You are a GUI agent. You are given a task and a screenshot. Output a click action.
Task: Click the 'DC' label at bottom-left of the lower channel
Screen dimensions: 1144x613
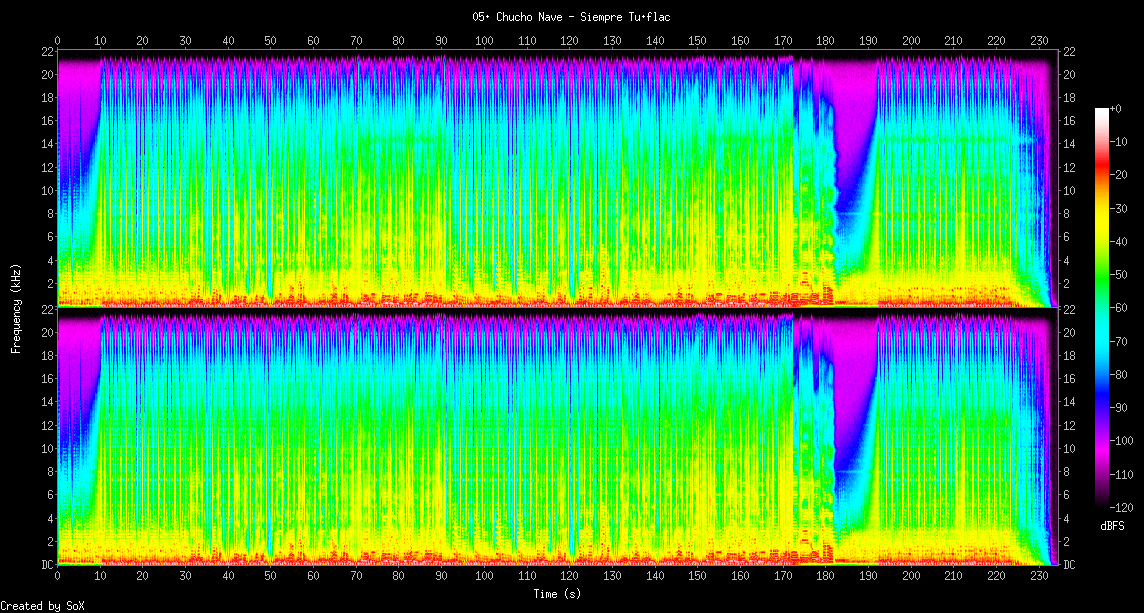(x=46, y=564)
